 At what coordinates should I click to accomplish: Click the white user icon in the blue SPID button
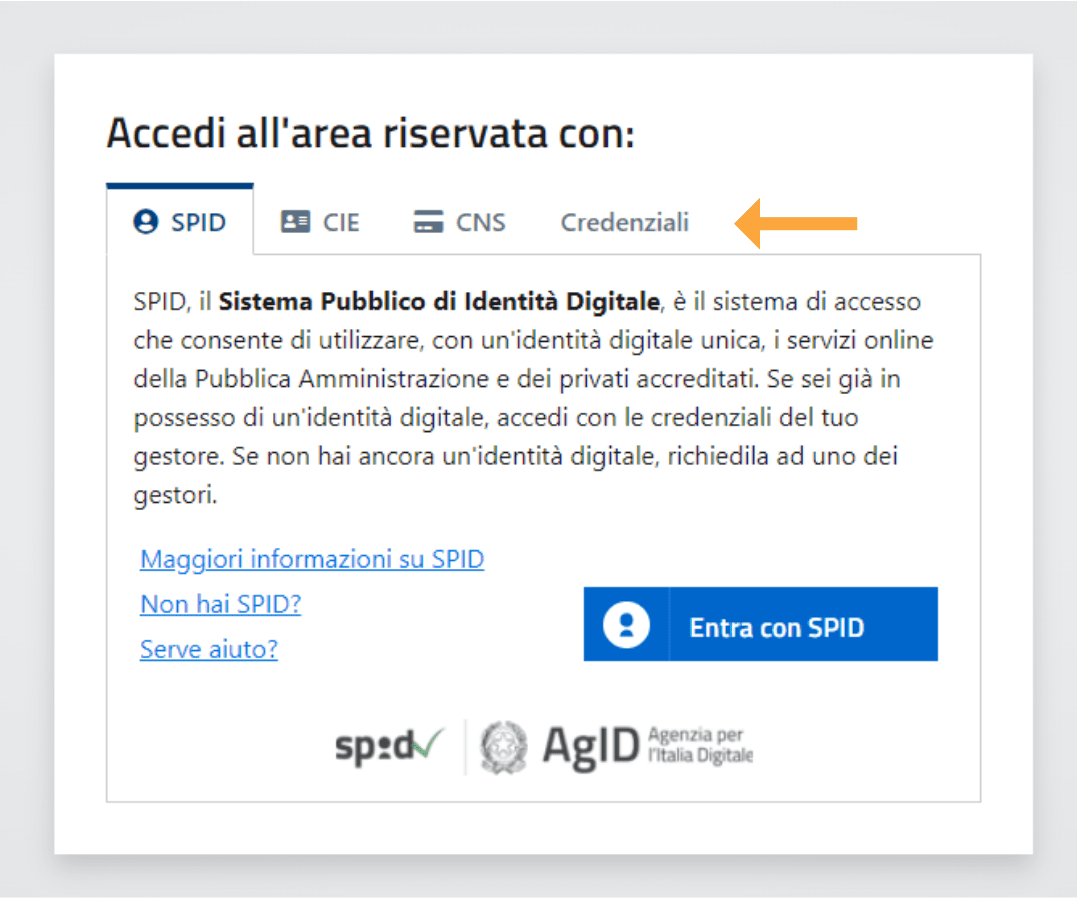point(625,624)
